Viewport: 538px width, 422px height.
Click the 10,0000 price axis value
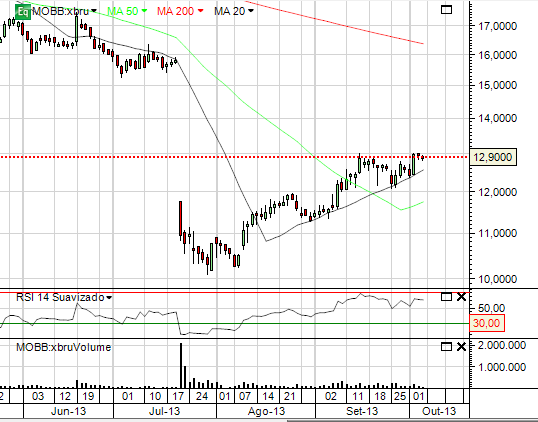coord(497,279)
